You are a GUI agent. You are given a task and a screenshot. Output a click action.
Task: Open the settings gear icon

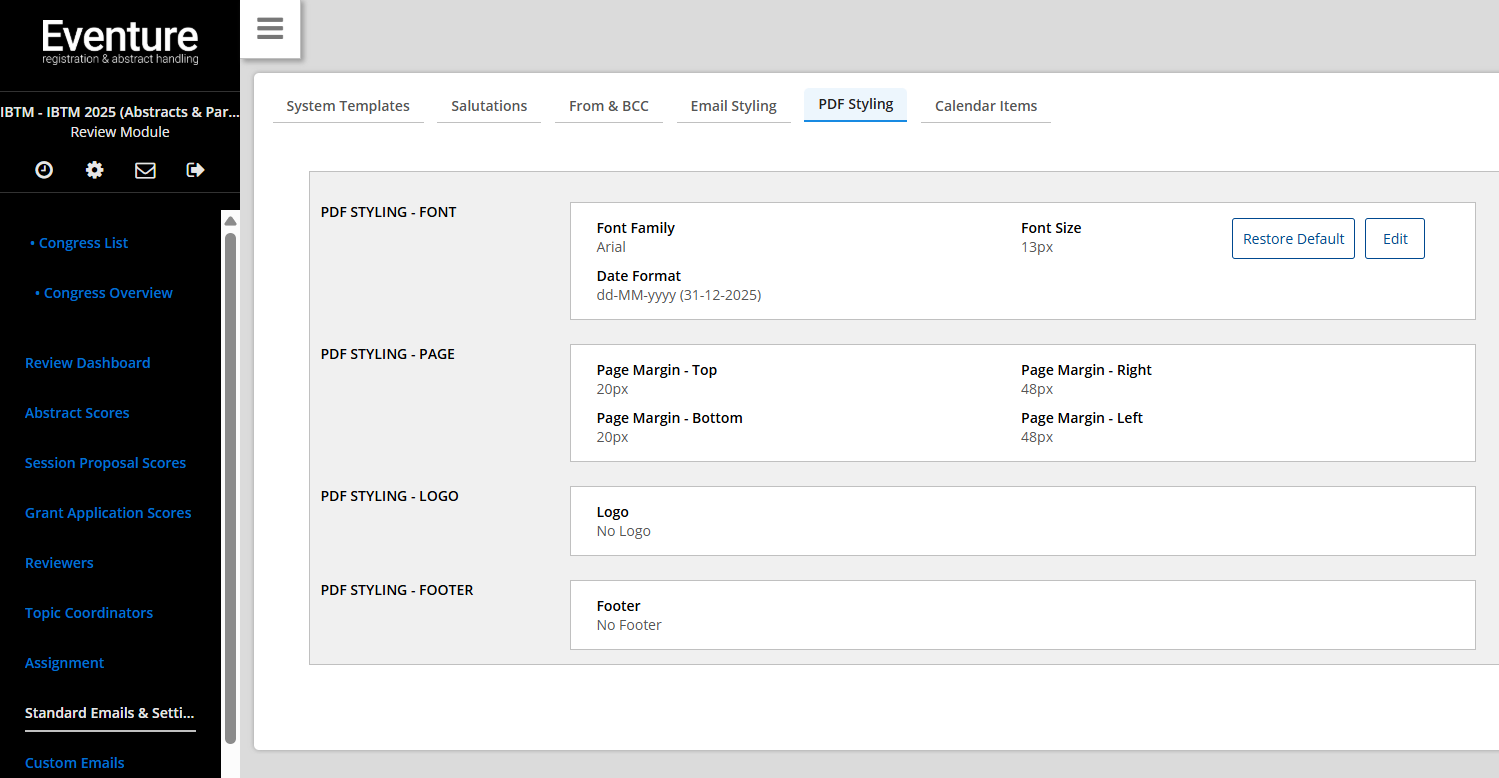pyautogui.click(x=94, y=170)
